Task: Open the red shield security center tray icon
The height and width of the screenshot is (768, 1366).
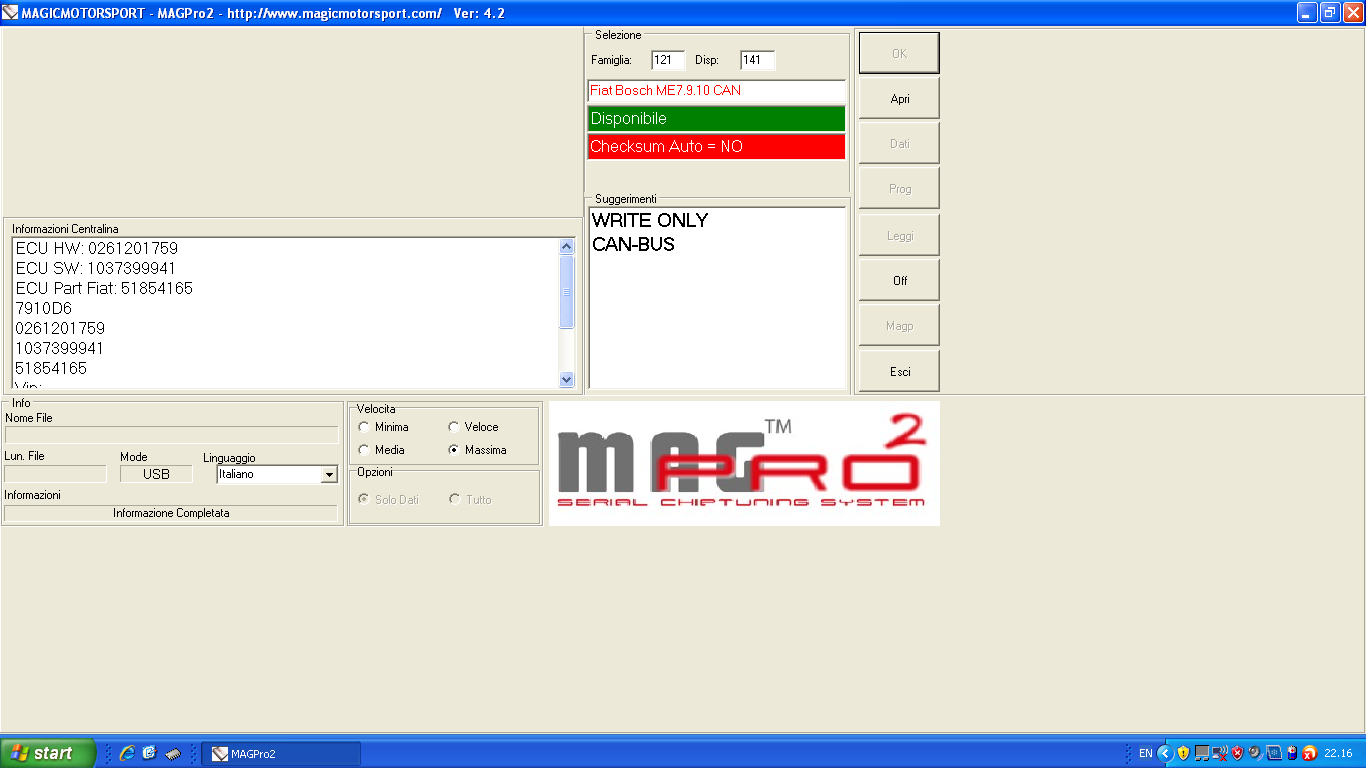Action: click(1237, 753)
